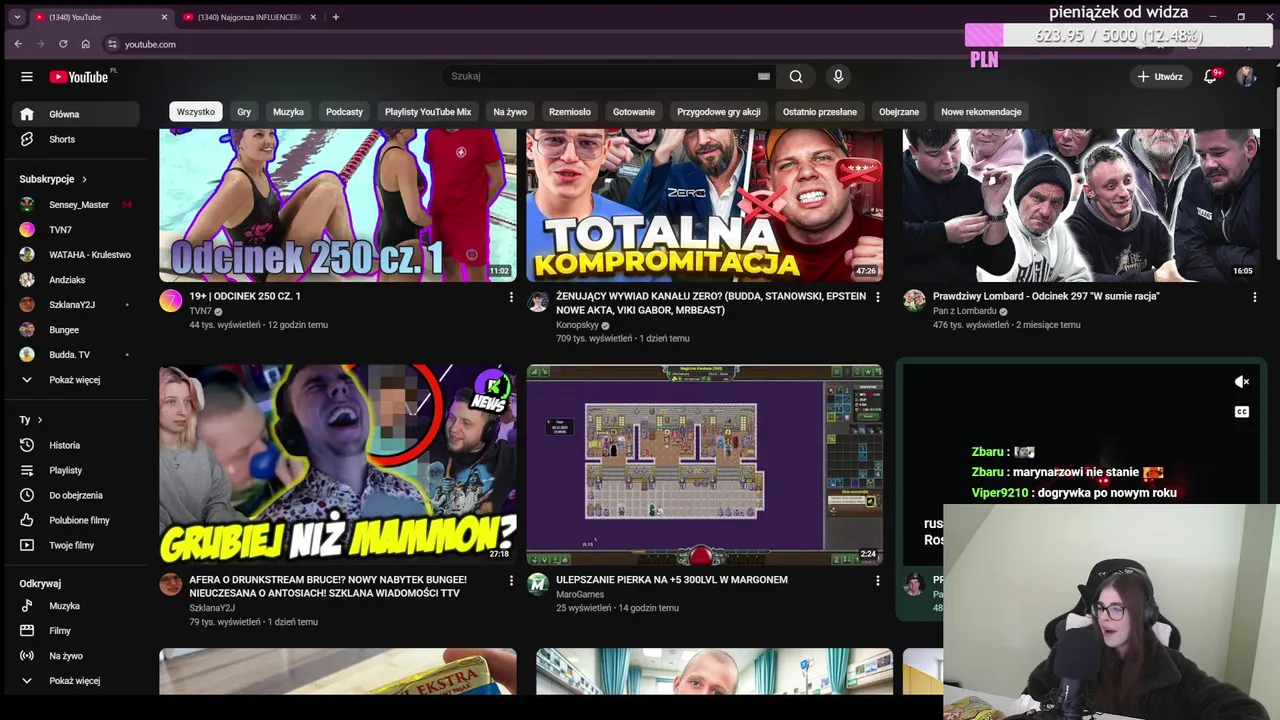Open Historia in the sidebar
1280x720 pixels.
[x=76, y=445]
